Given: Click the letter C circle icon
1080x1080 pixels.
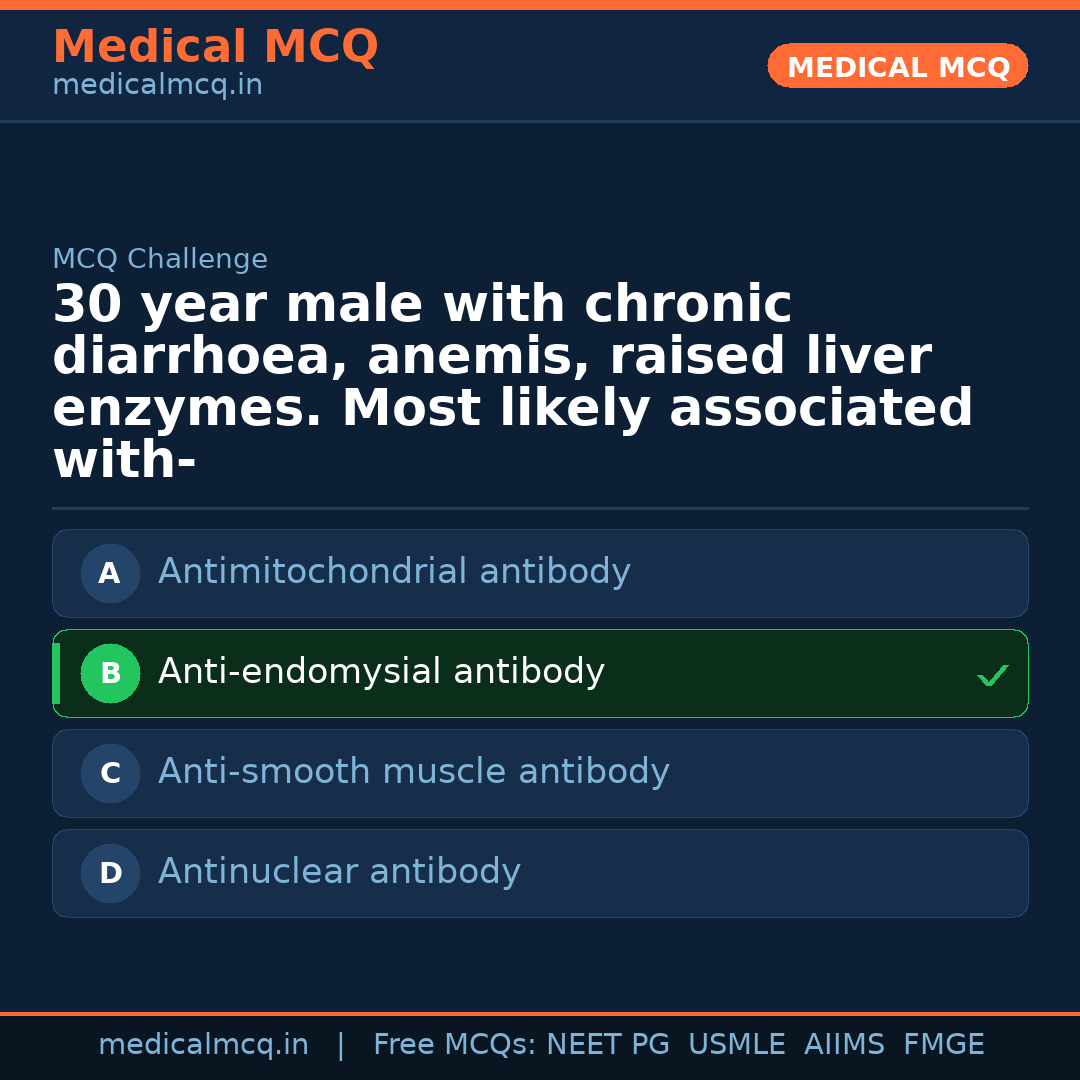Looking at the screenshot, I should [x=110, y=774].
